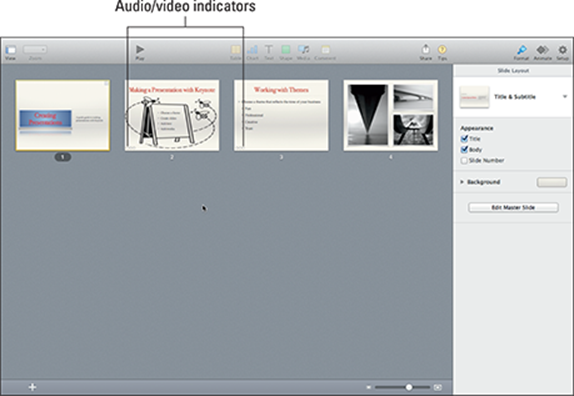Uncheck the Body checkbox
The height and width of the screenshot is (396, 574).
tap(464, 149)
